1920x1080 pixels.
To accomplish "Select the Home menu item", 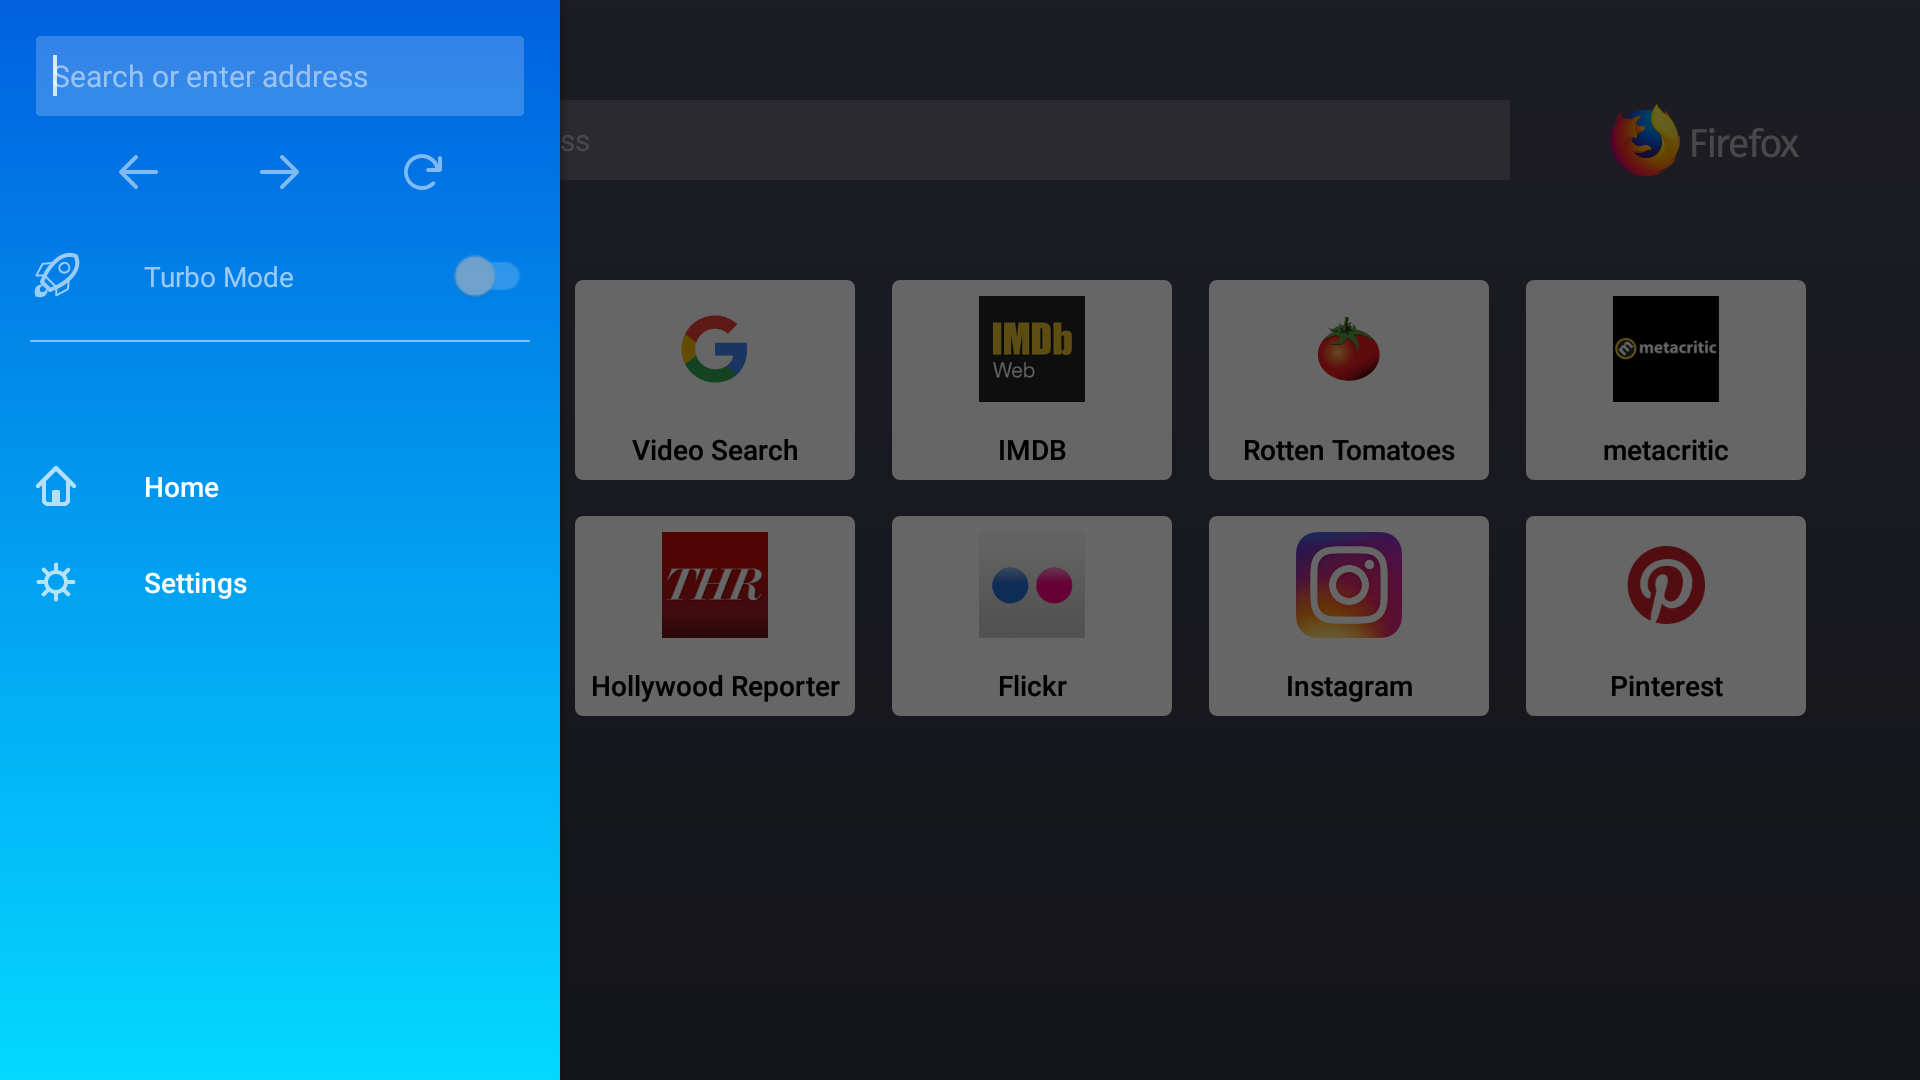I will [x=181, y=487].
